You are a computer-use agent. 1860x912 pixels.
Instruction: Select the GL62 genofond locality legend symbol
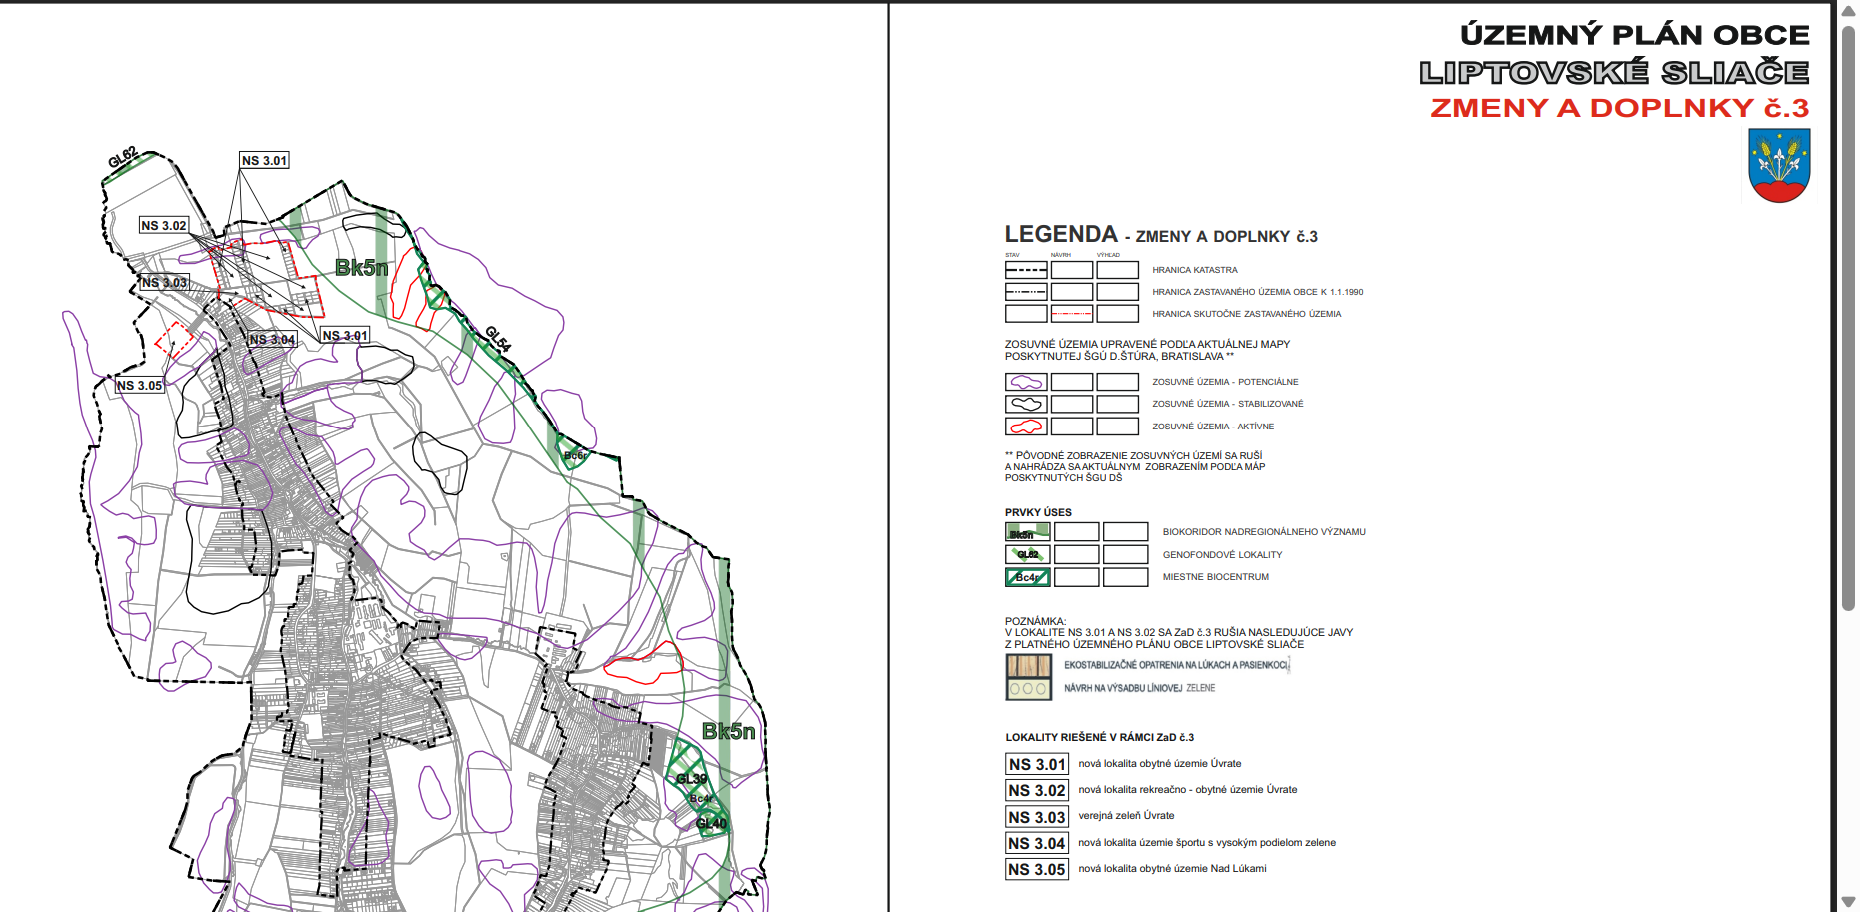point(1027,554)
